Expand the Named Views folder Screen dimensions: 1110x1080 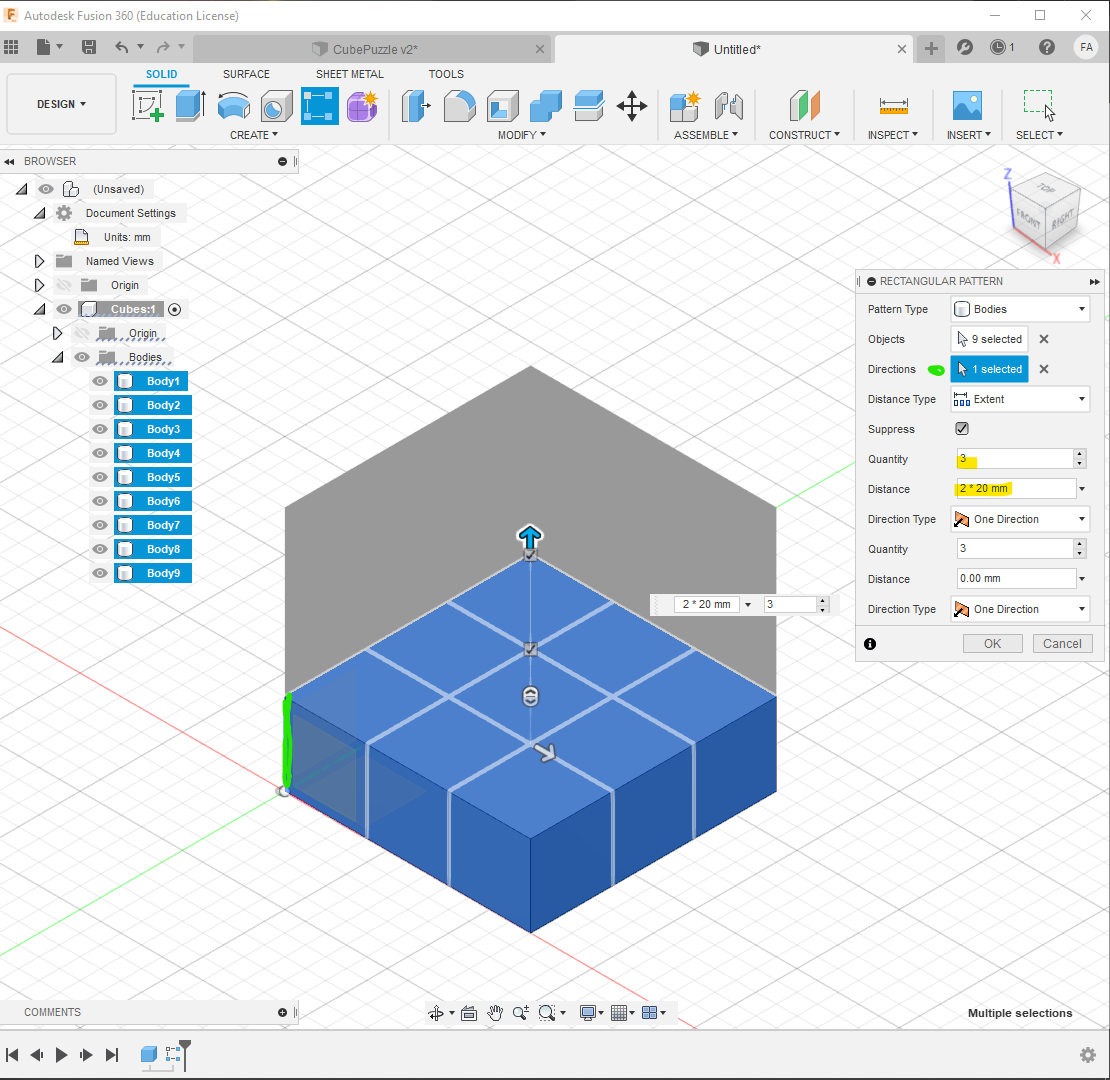39,261
